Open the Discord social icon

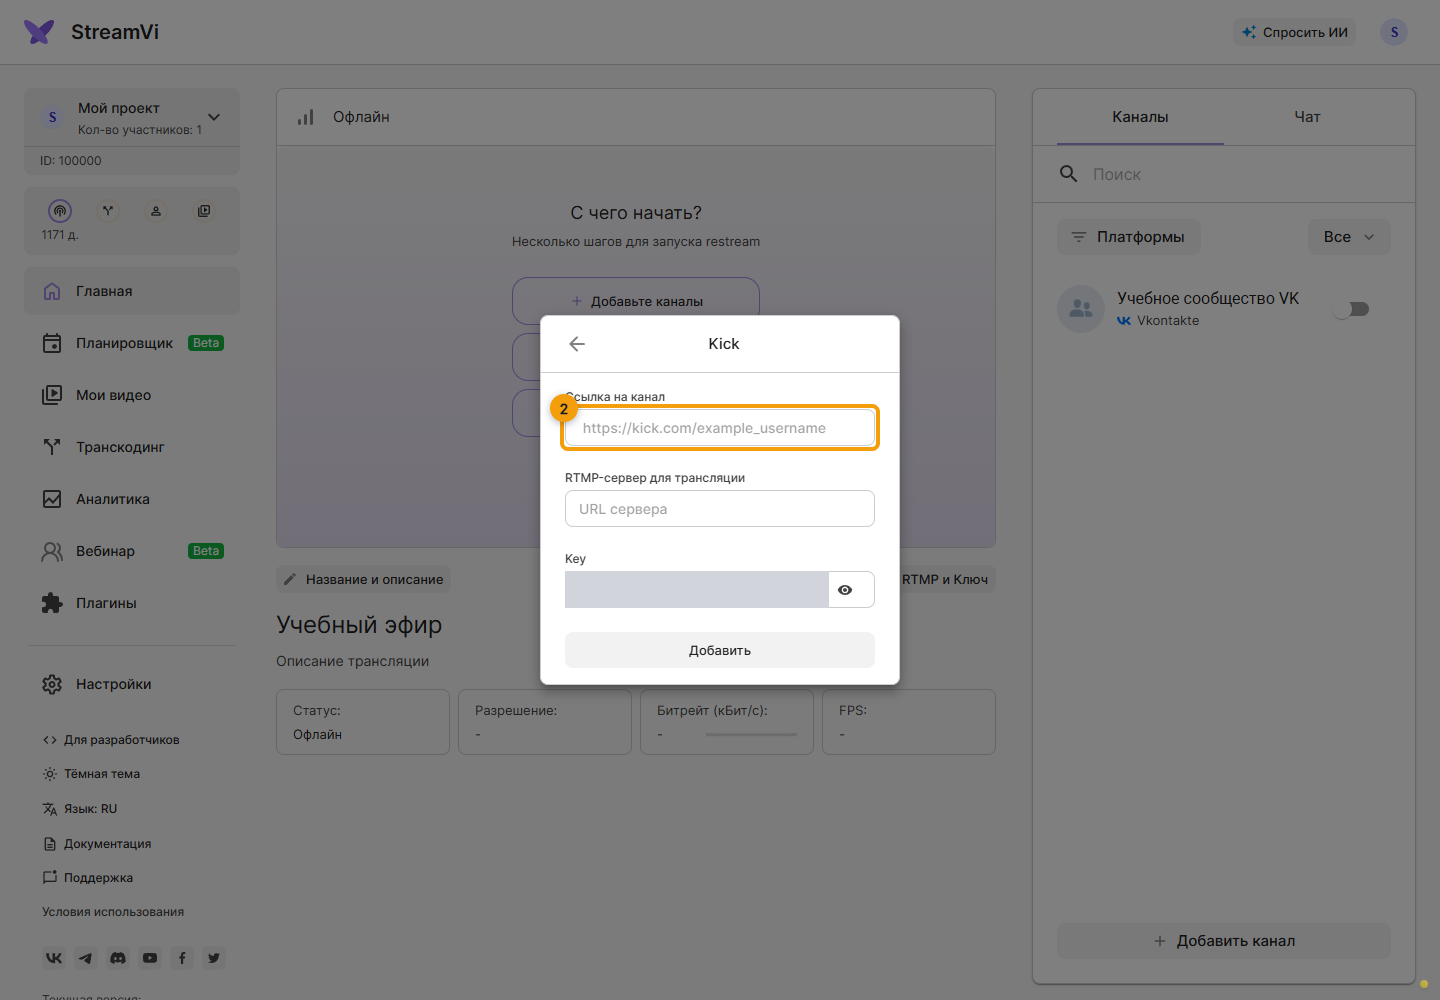click(118, 958)
